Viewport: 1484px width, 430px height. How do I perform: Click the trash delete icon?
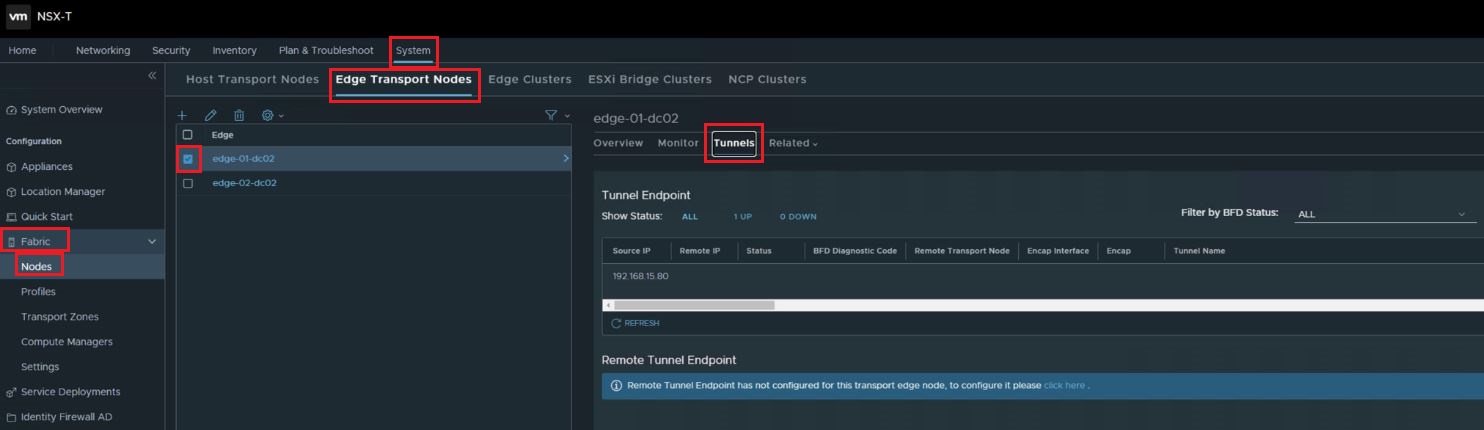[x=239, y=116]
